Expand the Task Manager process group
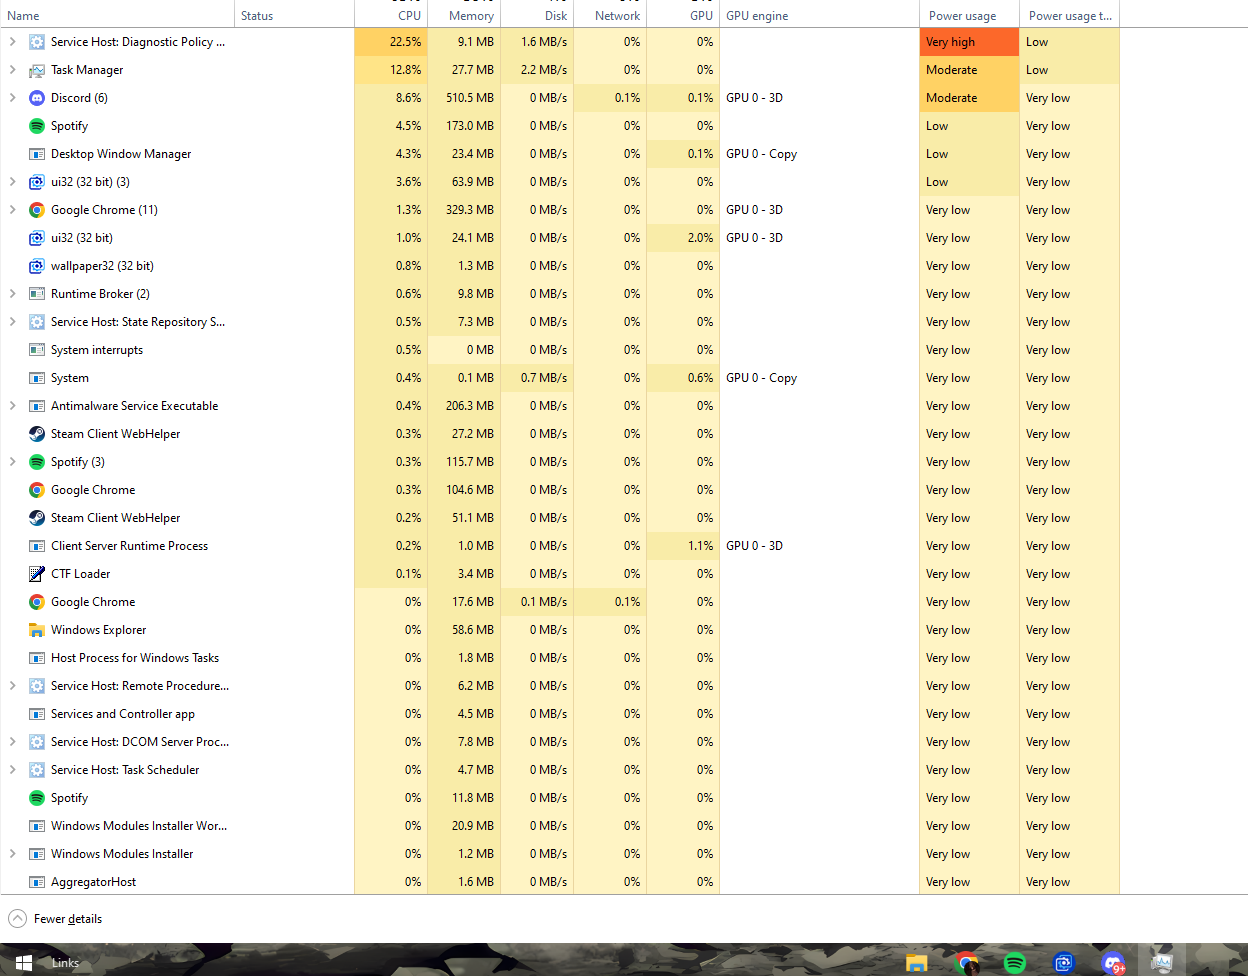 click(x=12, y=70)
